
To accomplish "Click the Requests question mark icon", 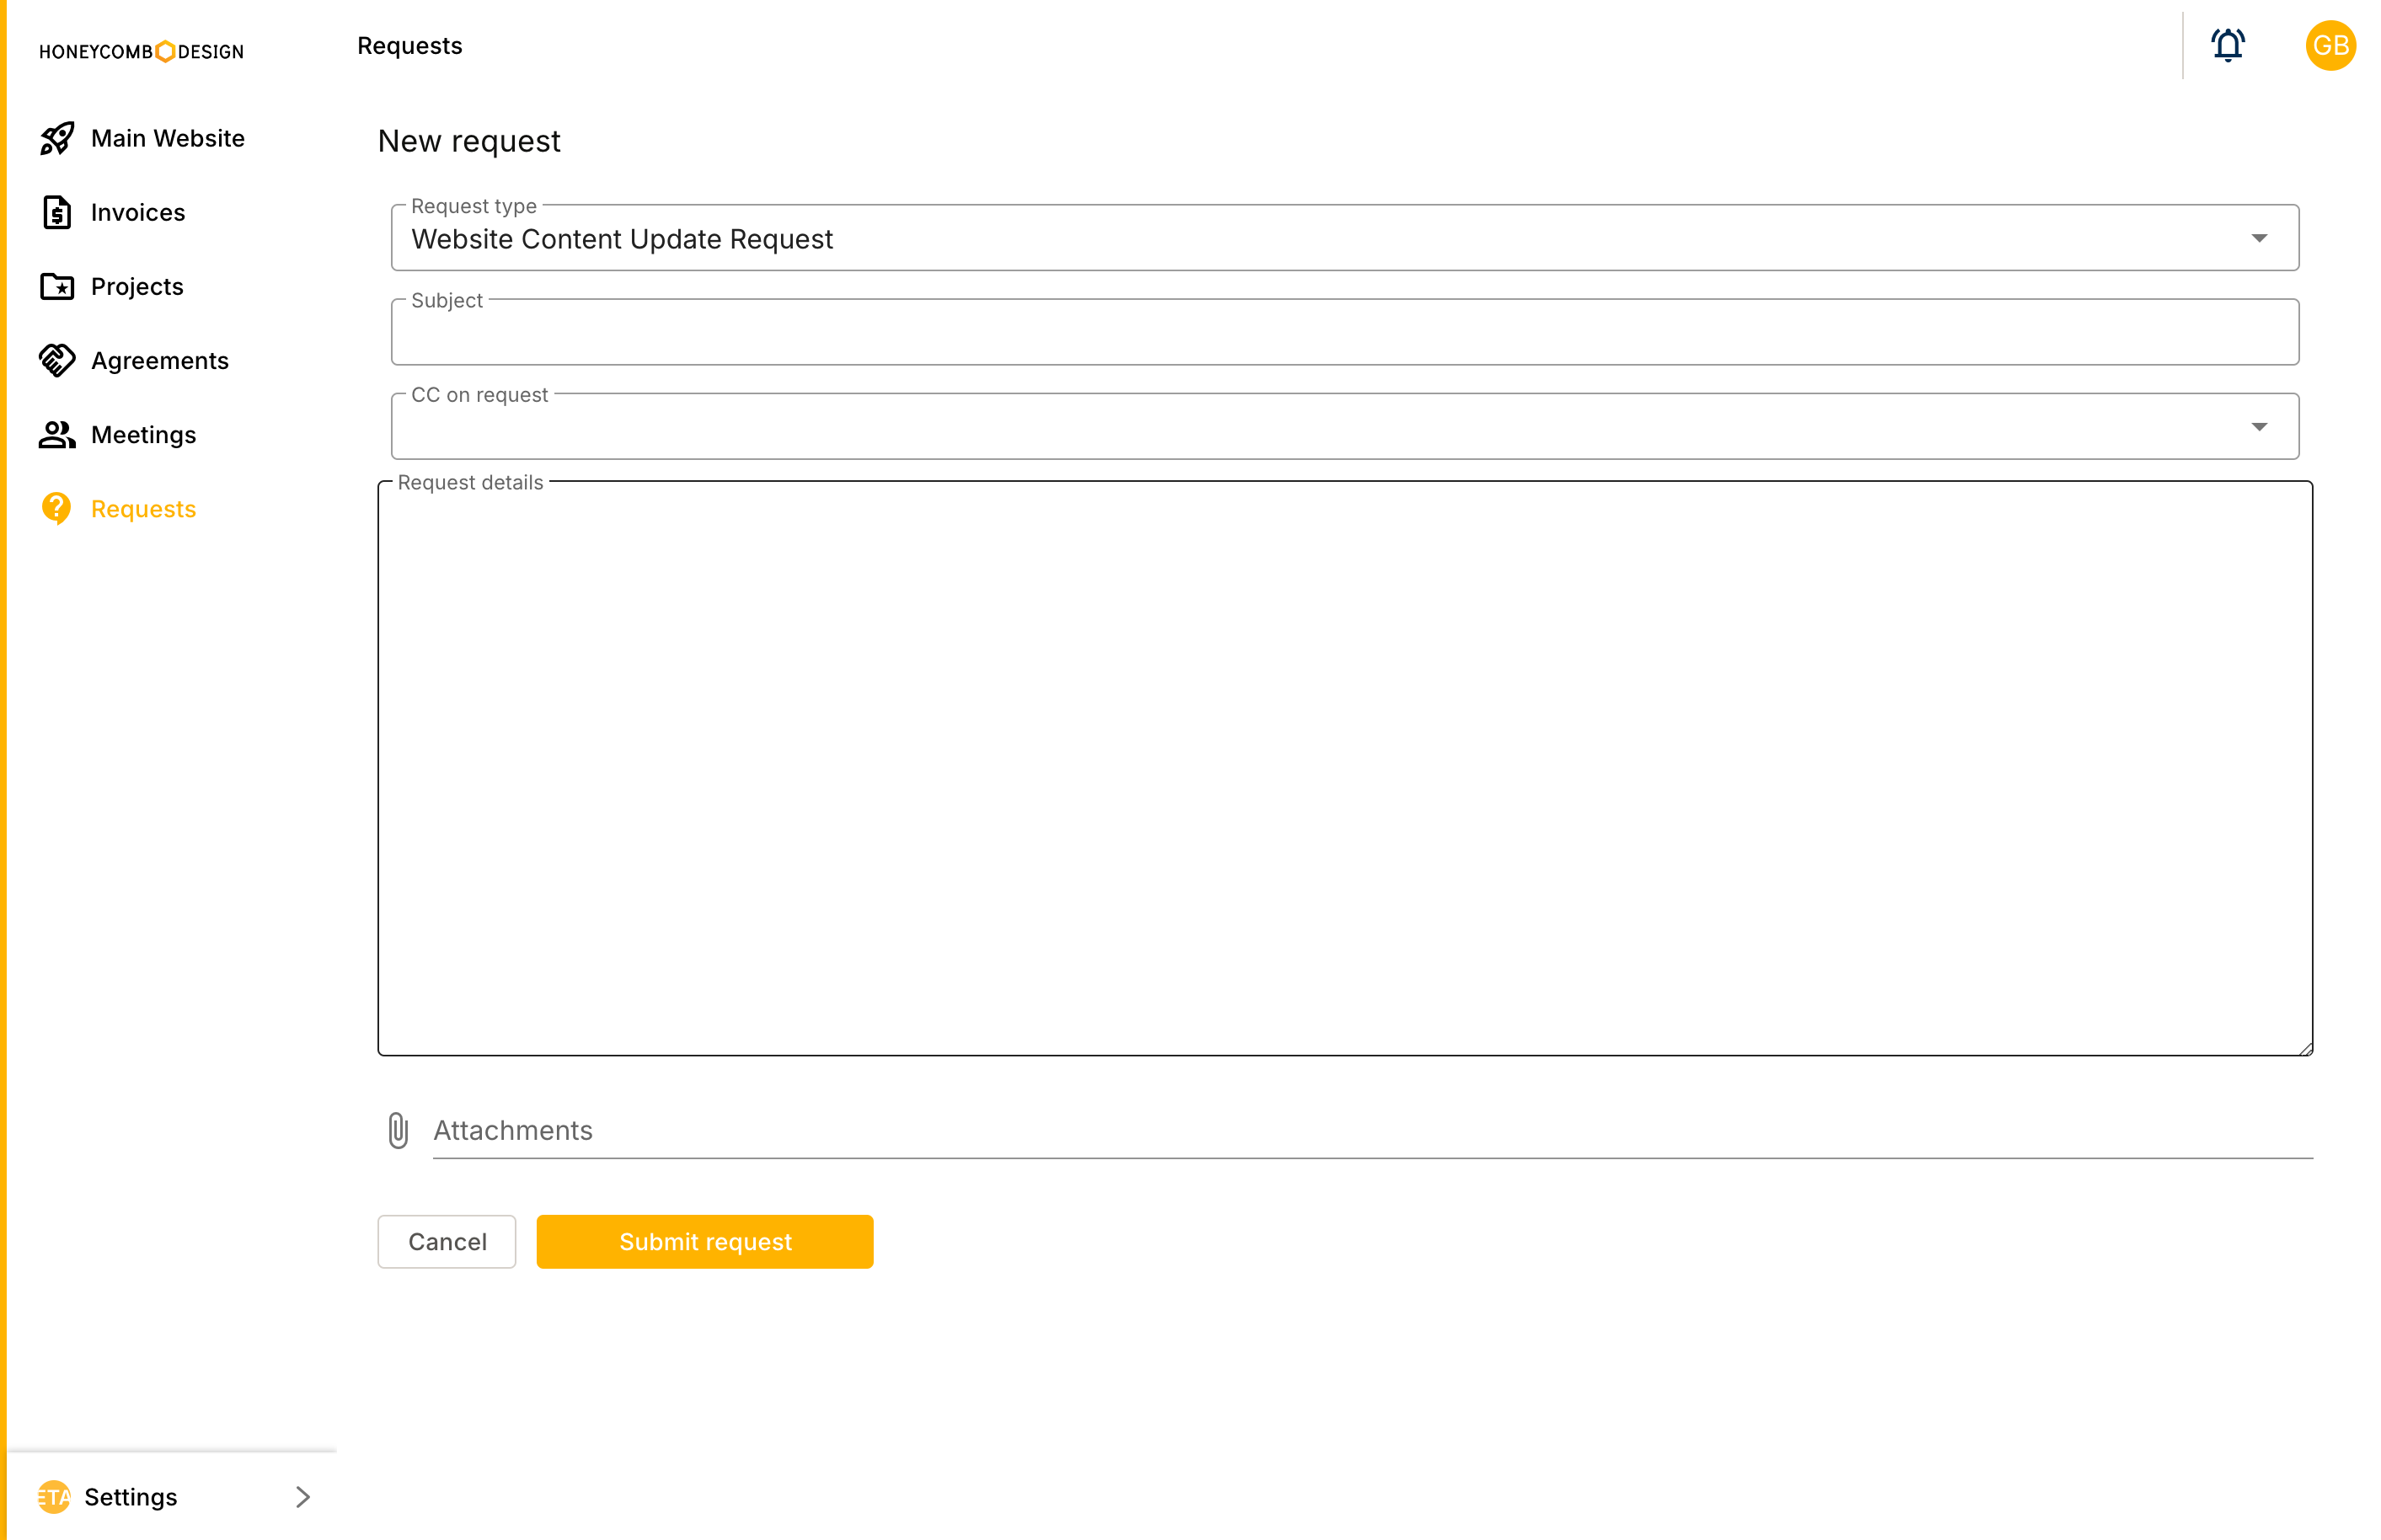I will click(57, 508).
